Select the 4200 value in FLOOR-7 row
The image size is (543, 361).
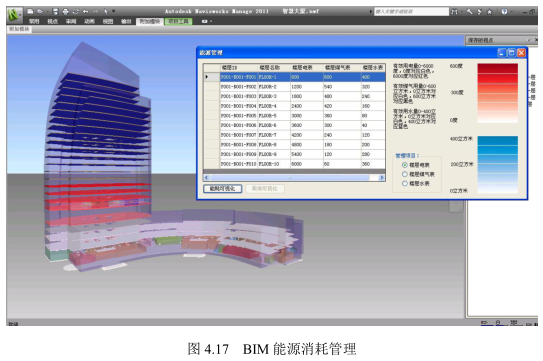pyautogui.click(x=306, y=135)
